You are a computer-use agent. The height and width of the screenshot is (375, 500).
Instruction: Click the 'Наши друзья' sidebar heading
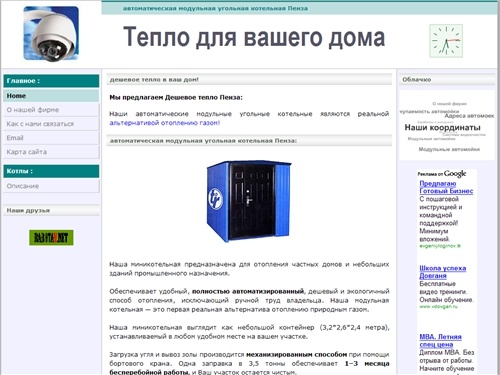[x=51, y=210]
